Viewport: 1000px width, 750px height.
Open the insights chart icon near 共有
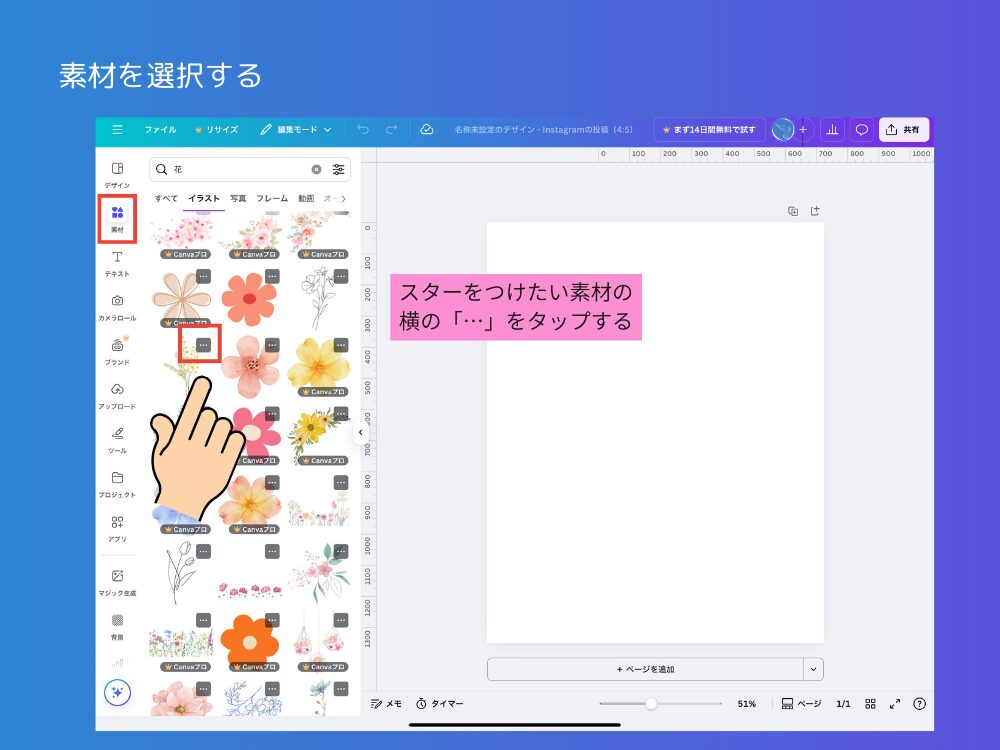tap(833, 129)
